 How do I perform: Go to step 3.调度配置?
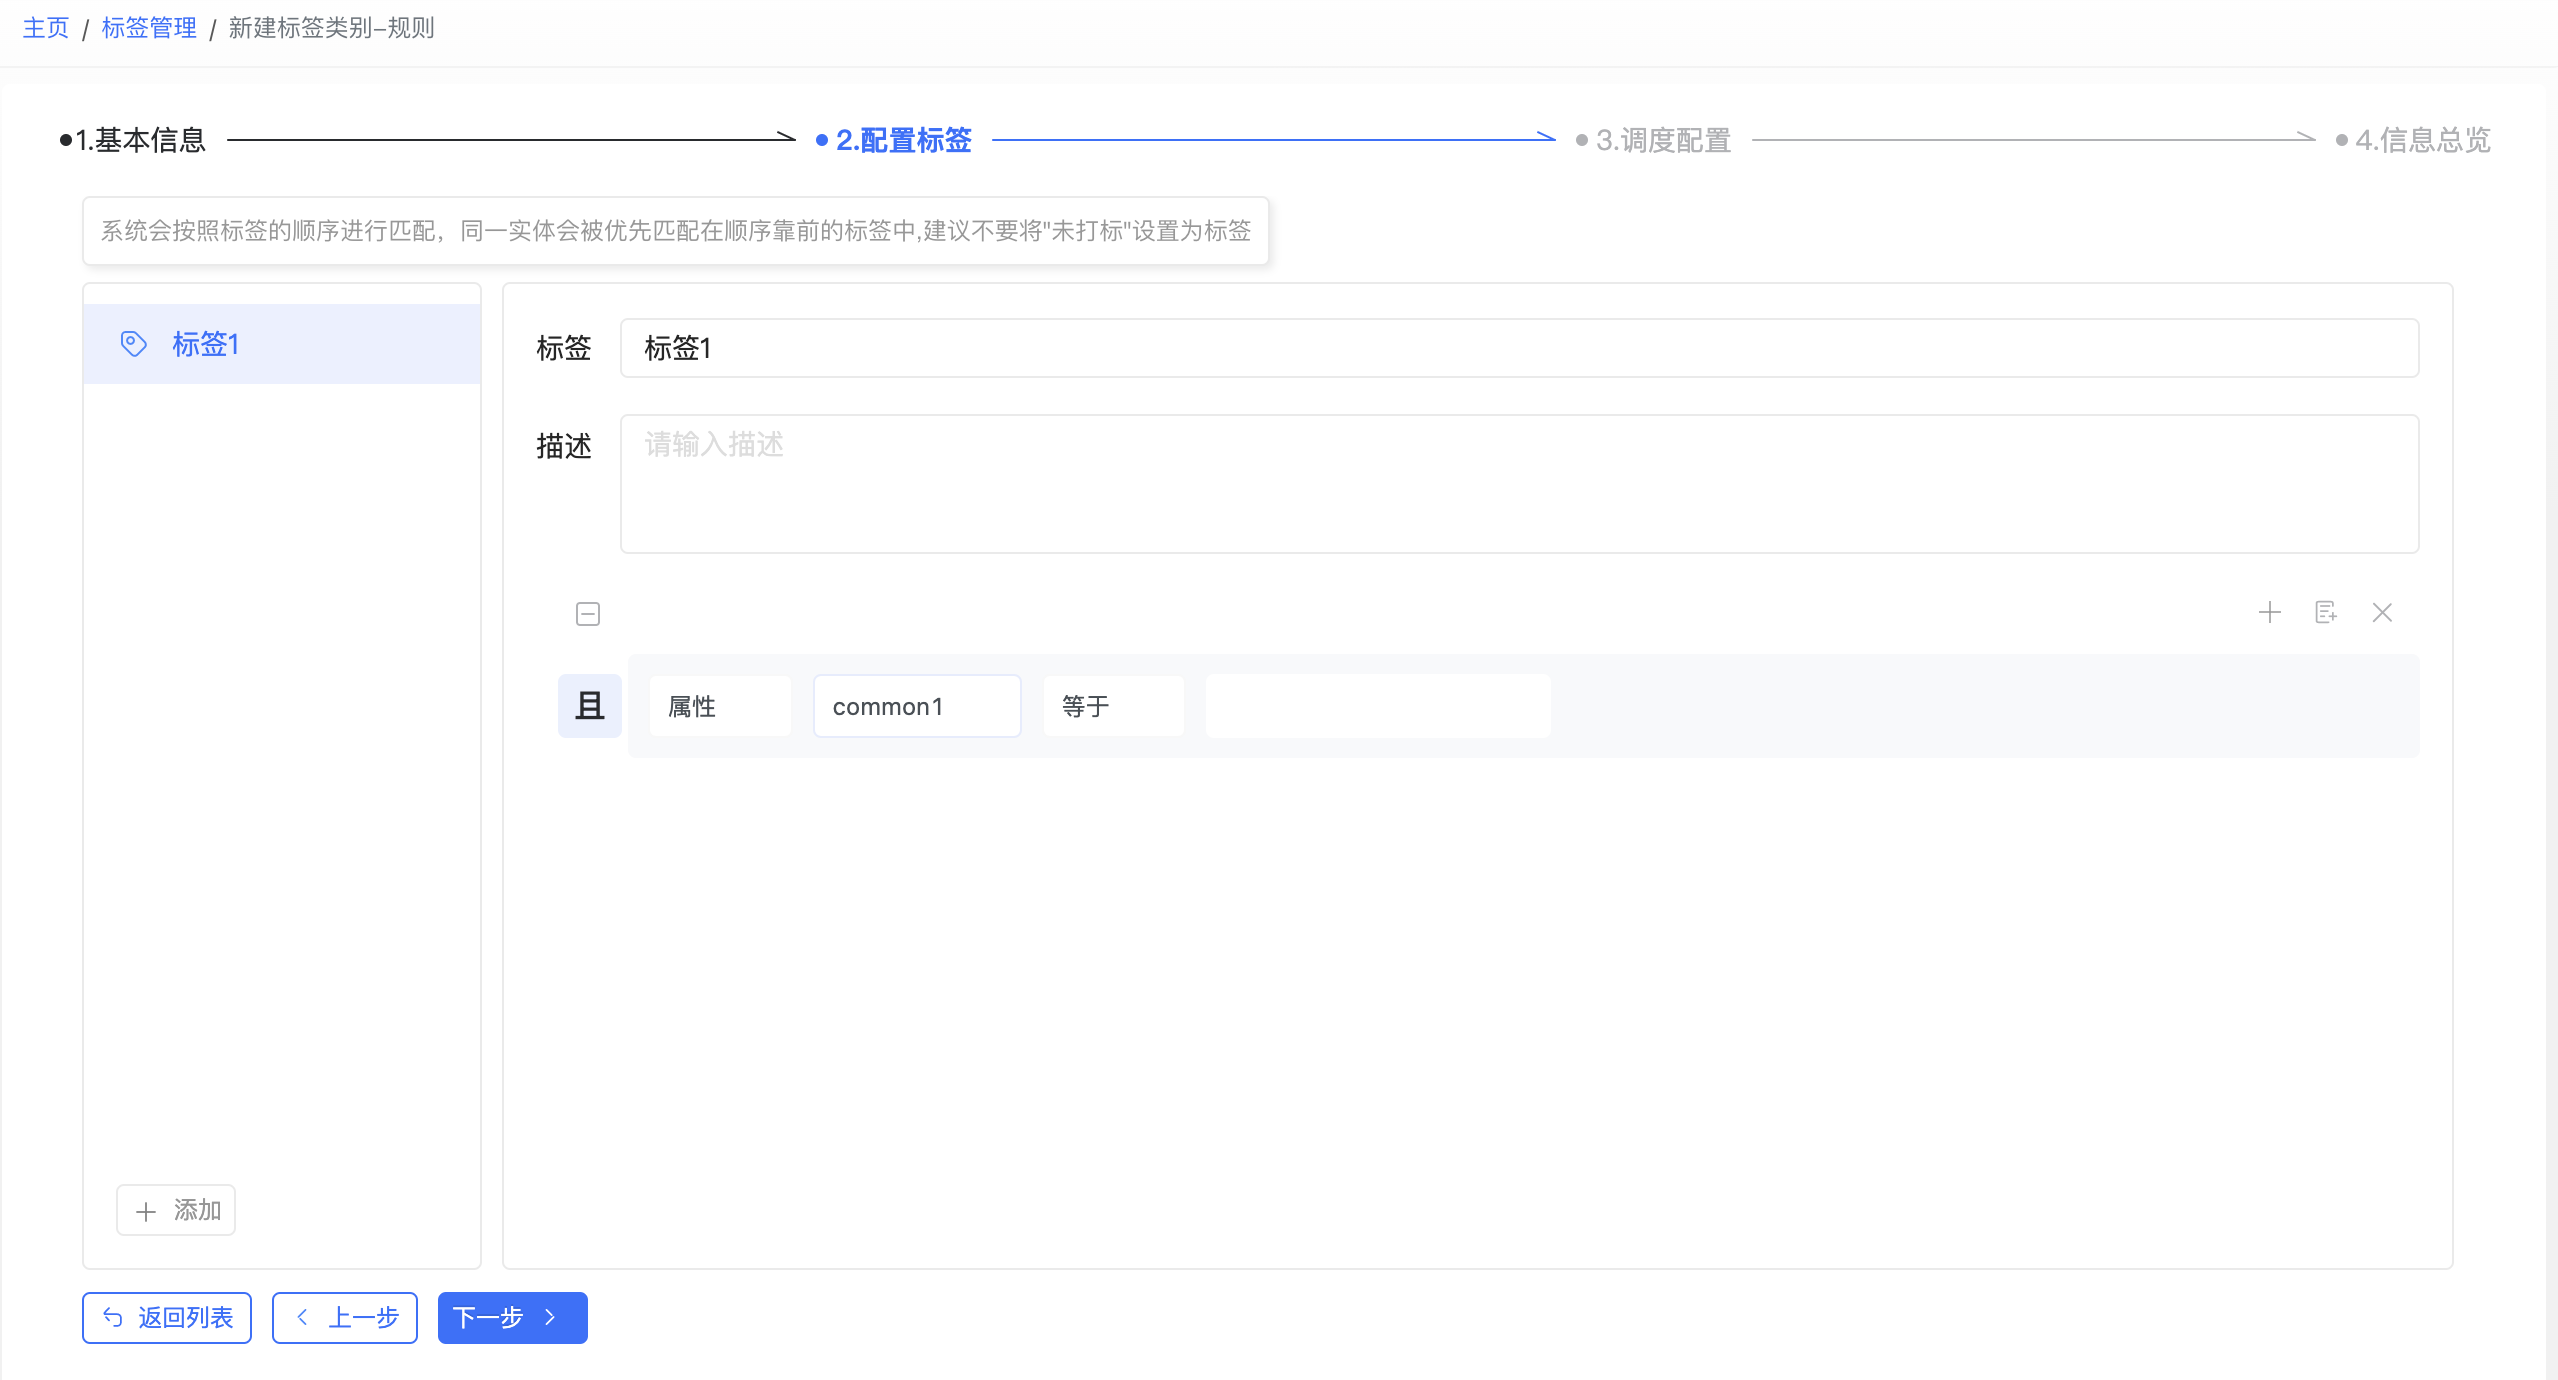pyautogui.click(x=1654, y=140)
